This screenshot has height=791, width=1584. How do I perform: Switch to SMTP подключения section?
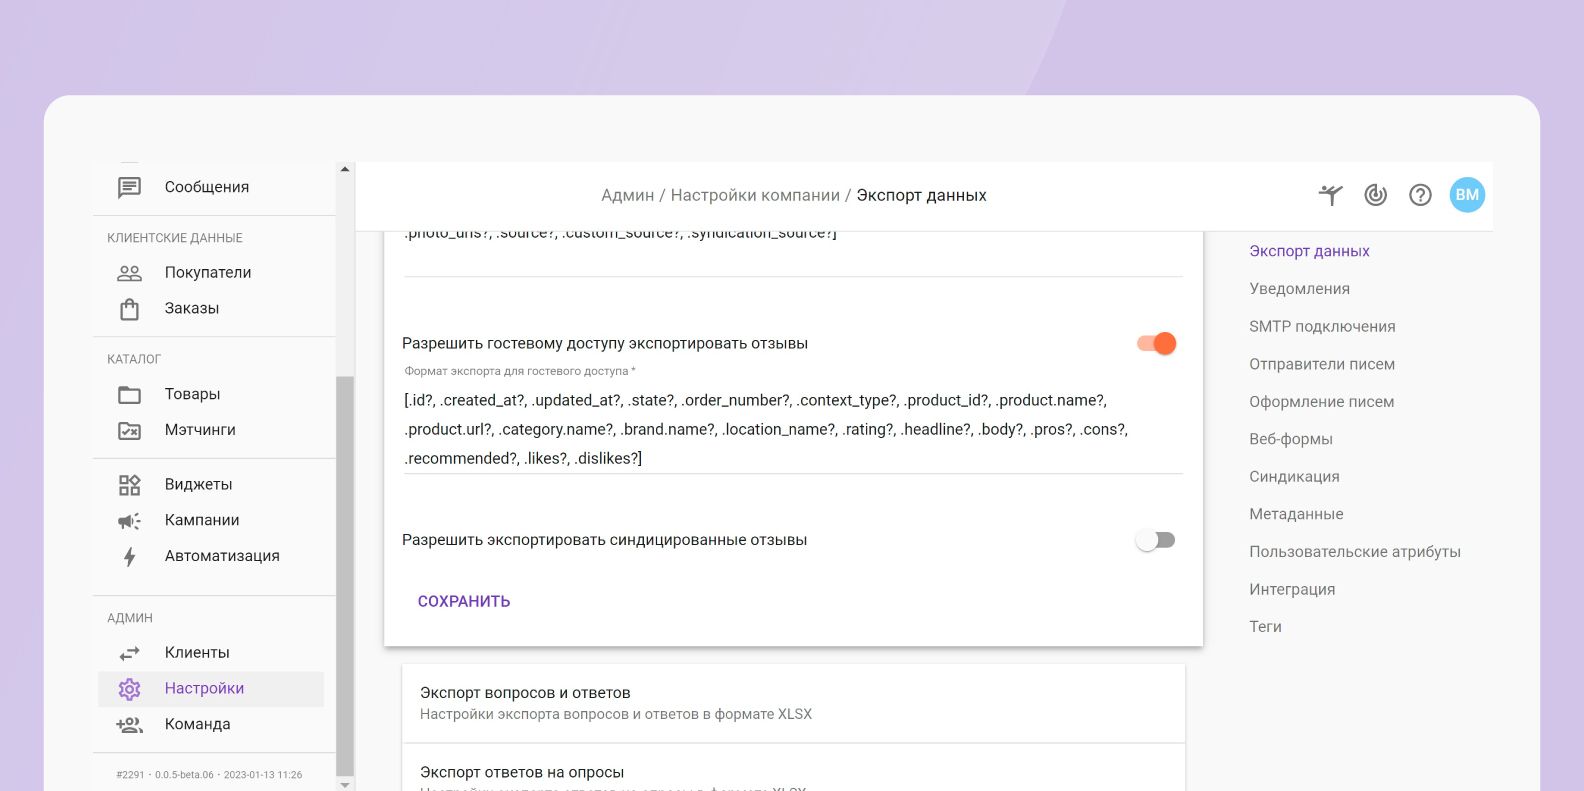tap(1322, 326)
